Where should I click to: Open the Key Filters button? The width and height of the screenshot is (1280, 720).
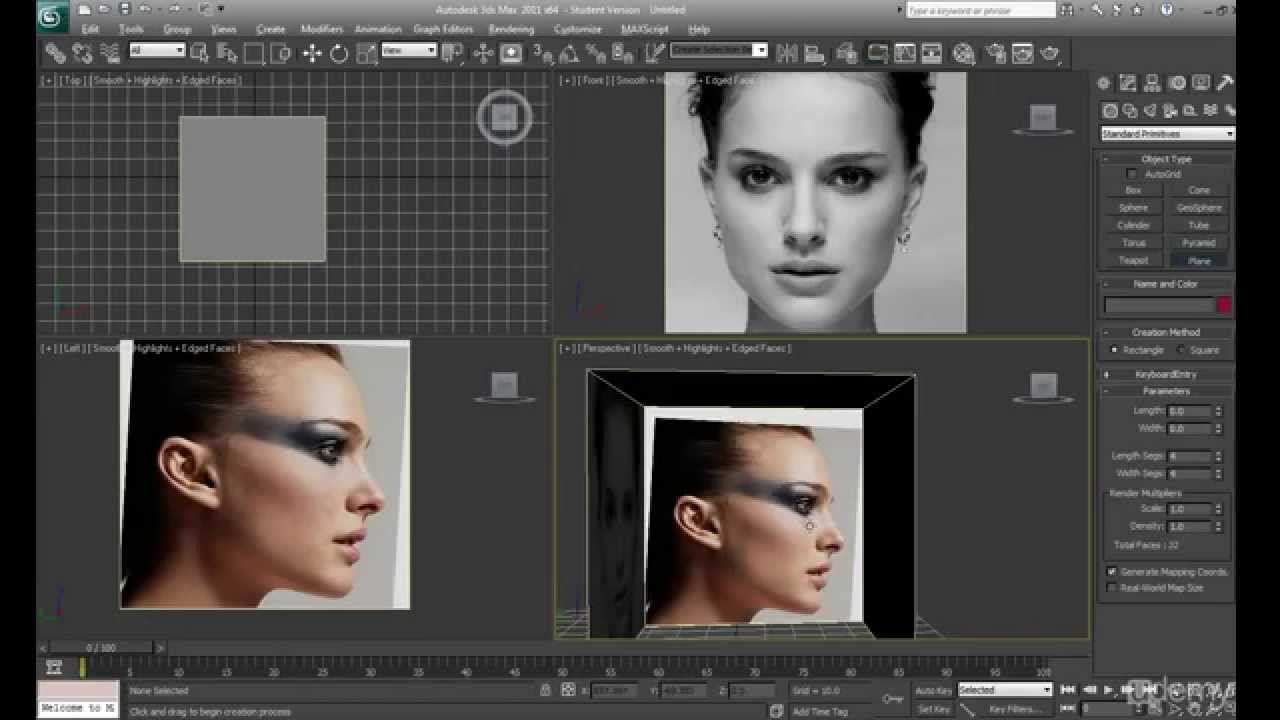[1016, 709]
